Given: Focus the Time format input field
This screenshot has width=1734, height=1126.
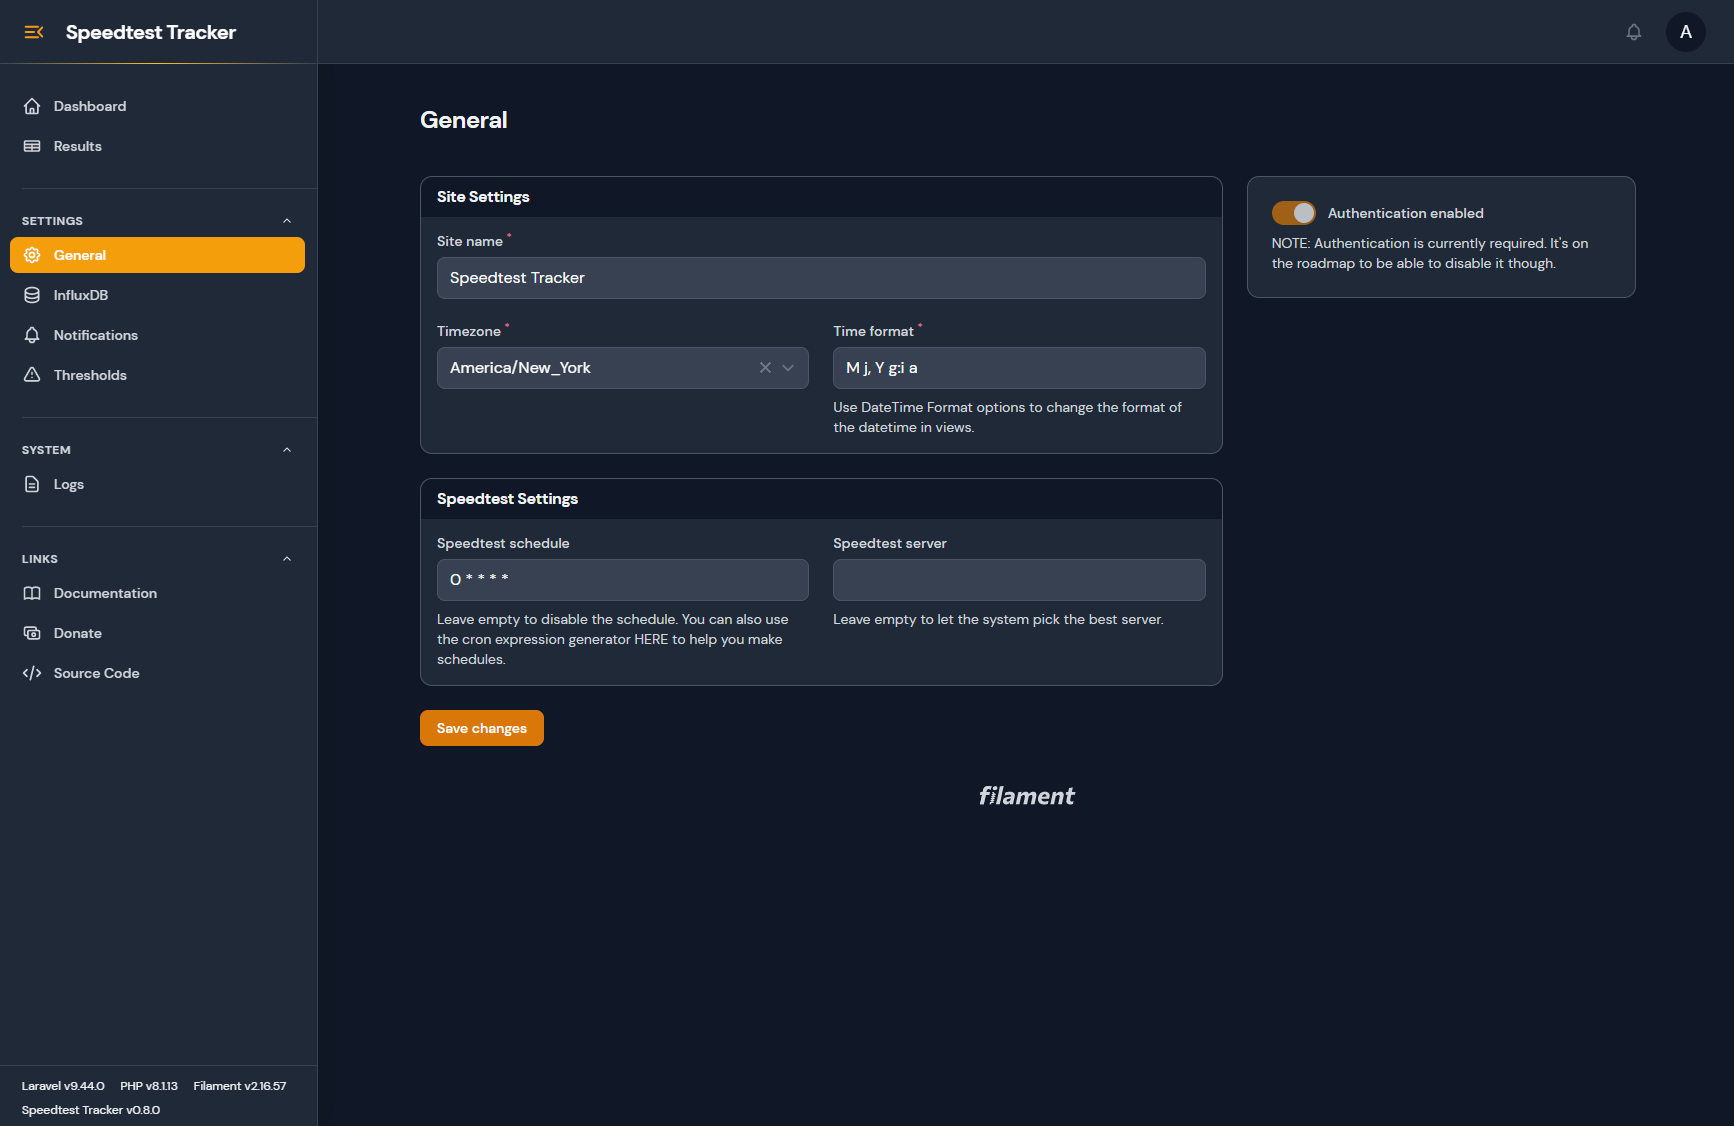Looking at the screenshot, I should (1019, 368).
